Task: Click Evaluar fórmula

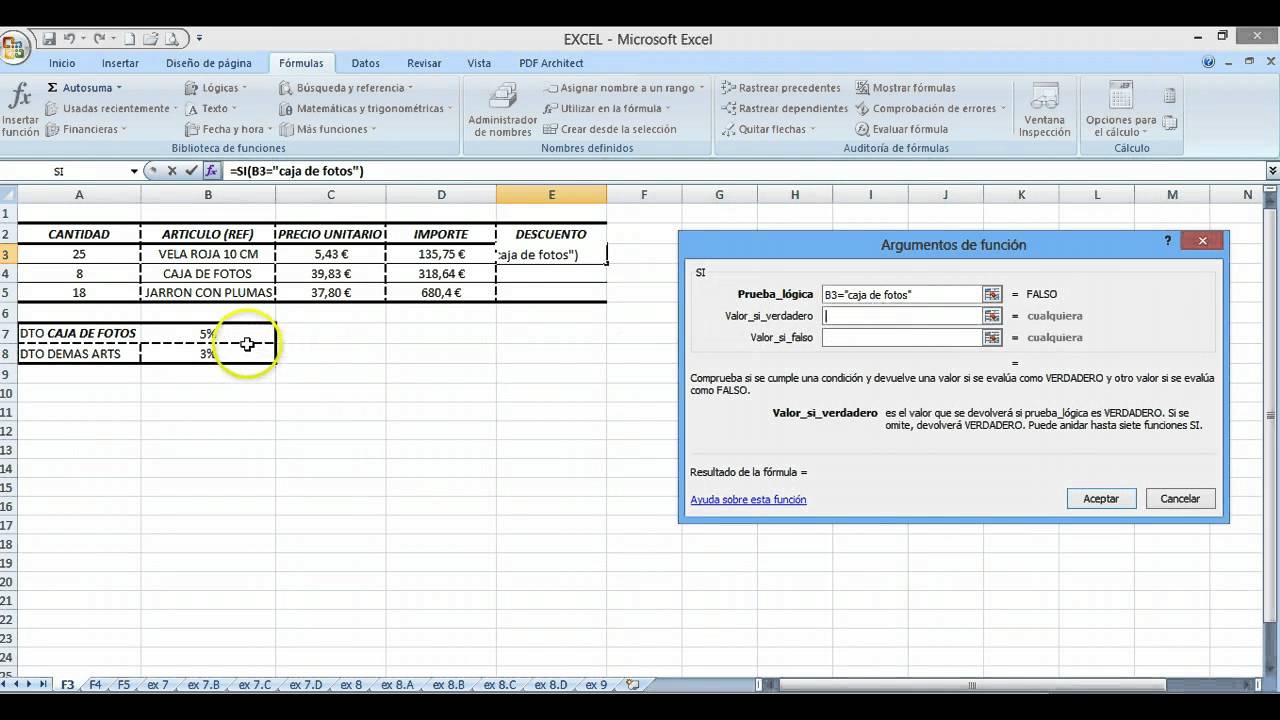Action: [x=902, y=129]
